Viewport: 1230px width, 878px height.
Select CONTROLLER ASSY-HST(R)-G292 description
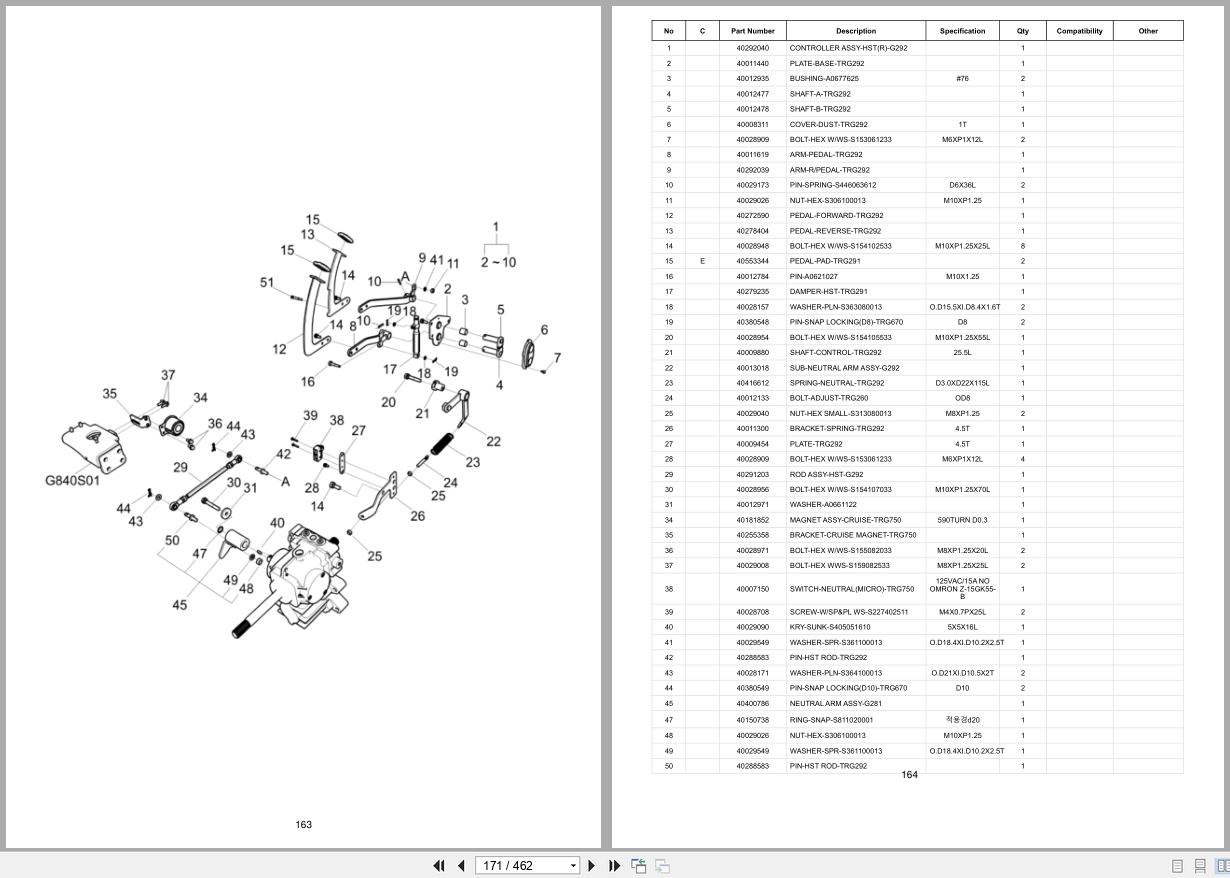coord(848,48)
